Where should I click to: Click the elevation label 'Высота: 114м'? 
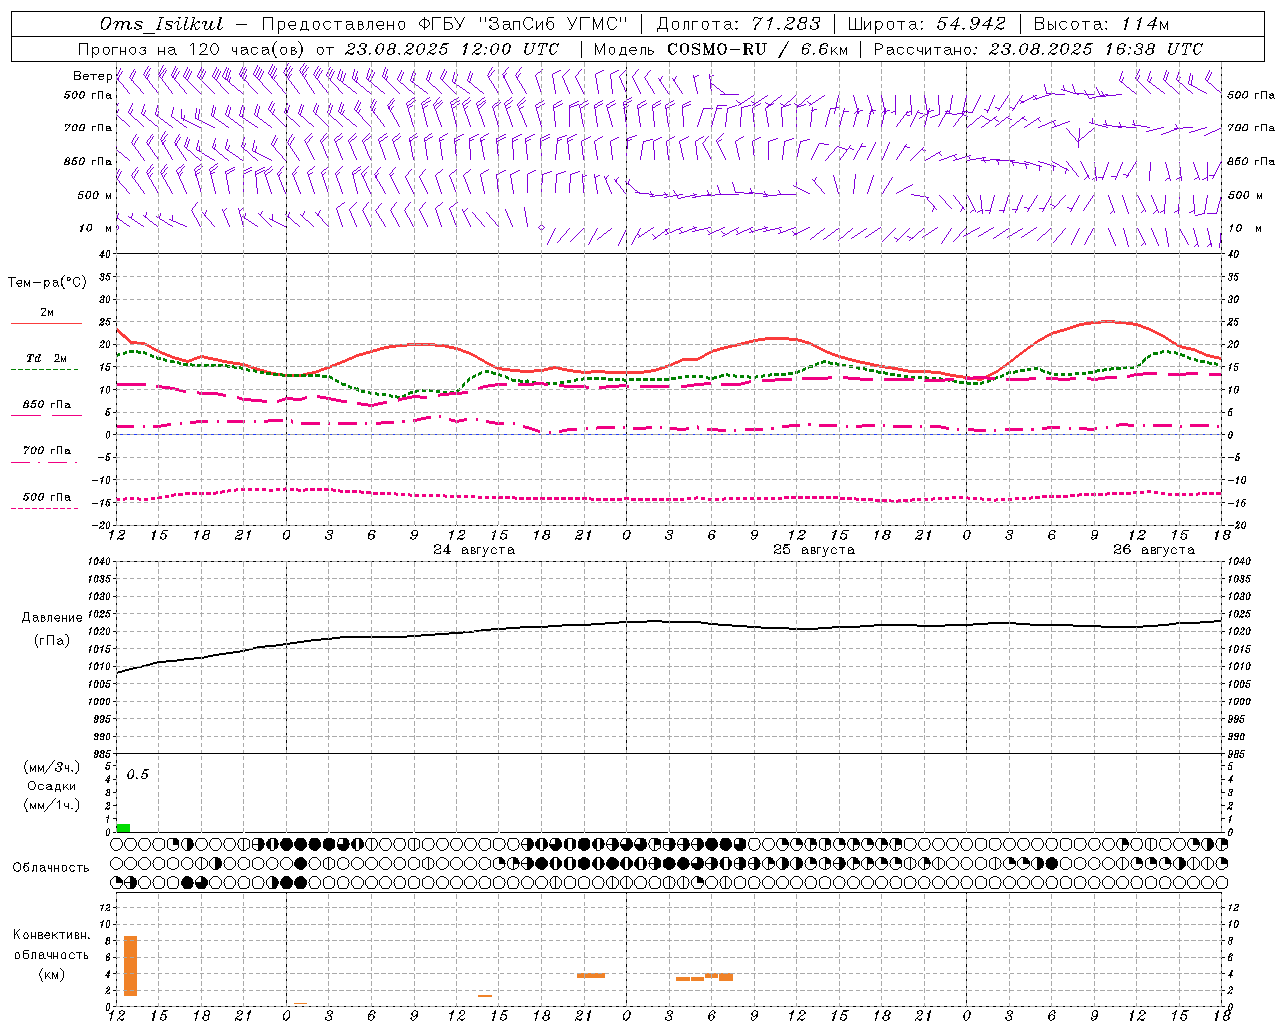point(1101,24)
